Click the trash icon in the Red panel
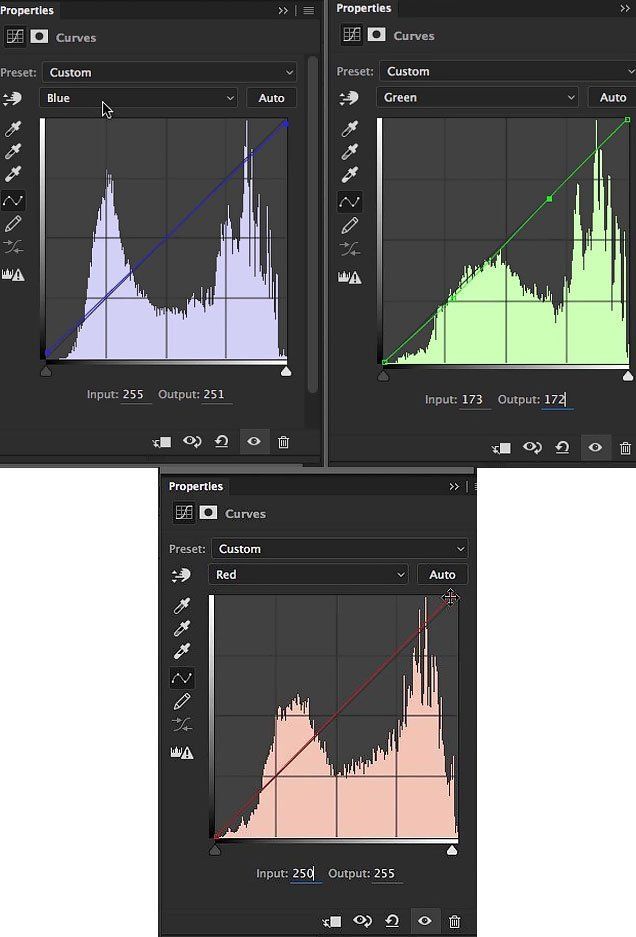The image size is (636, 937). point(454,921)
